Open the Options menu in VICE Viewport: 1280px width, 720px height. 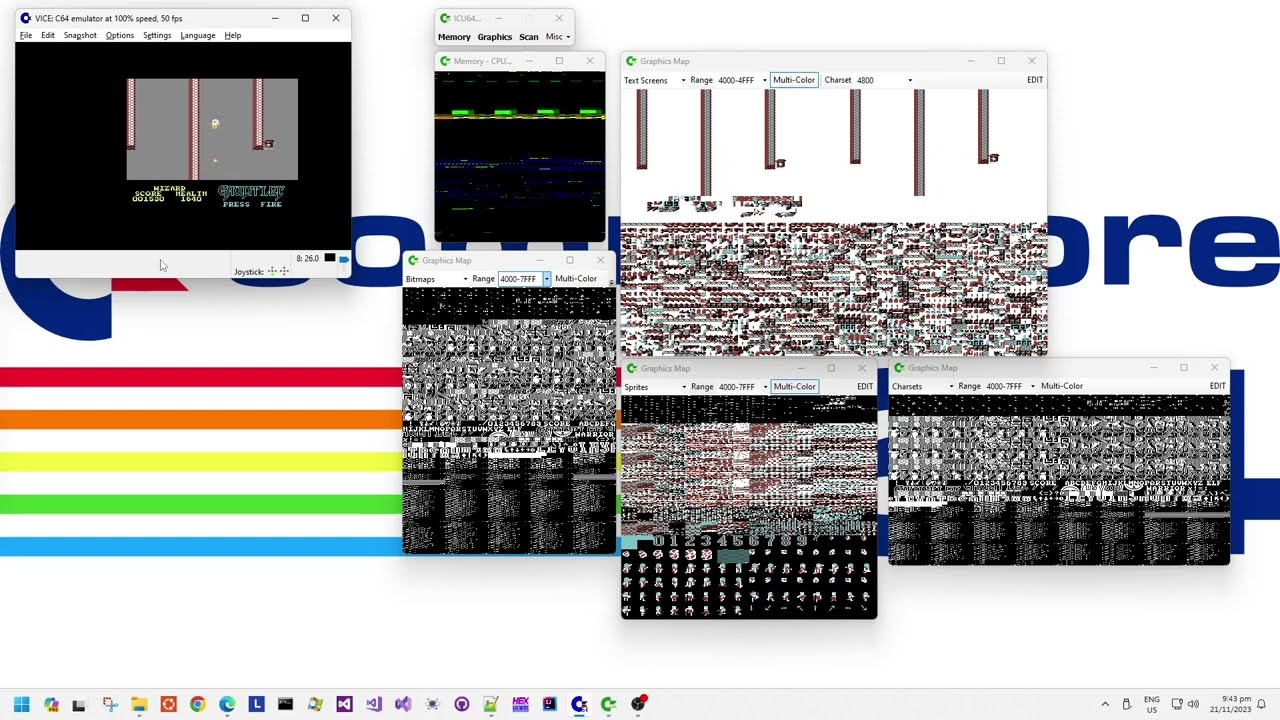click(x=120, y=35)
